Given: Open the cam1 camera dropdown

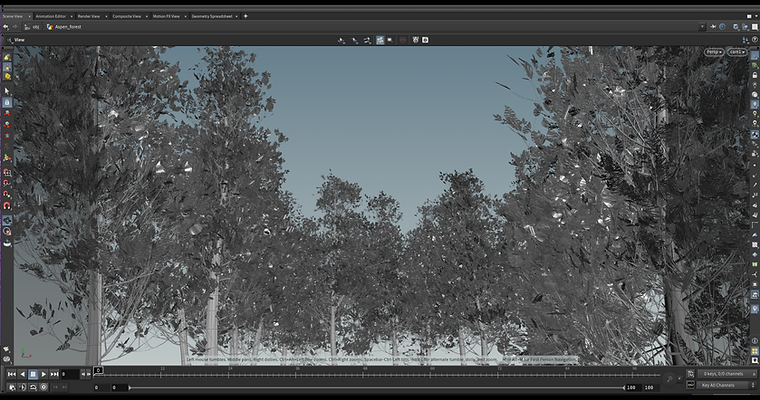Looking at the screenshot, I should point(737,52).
